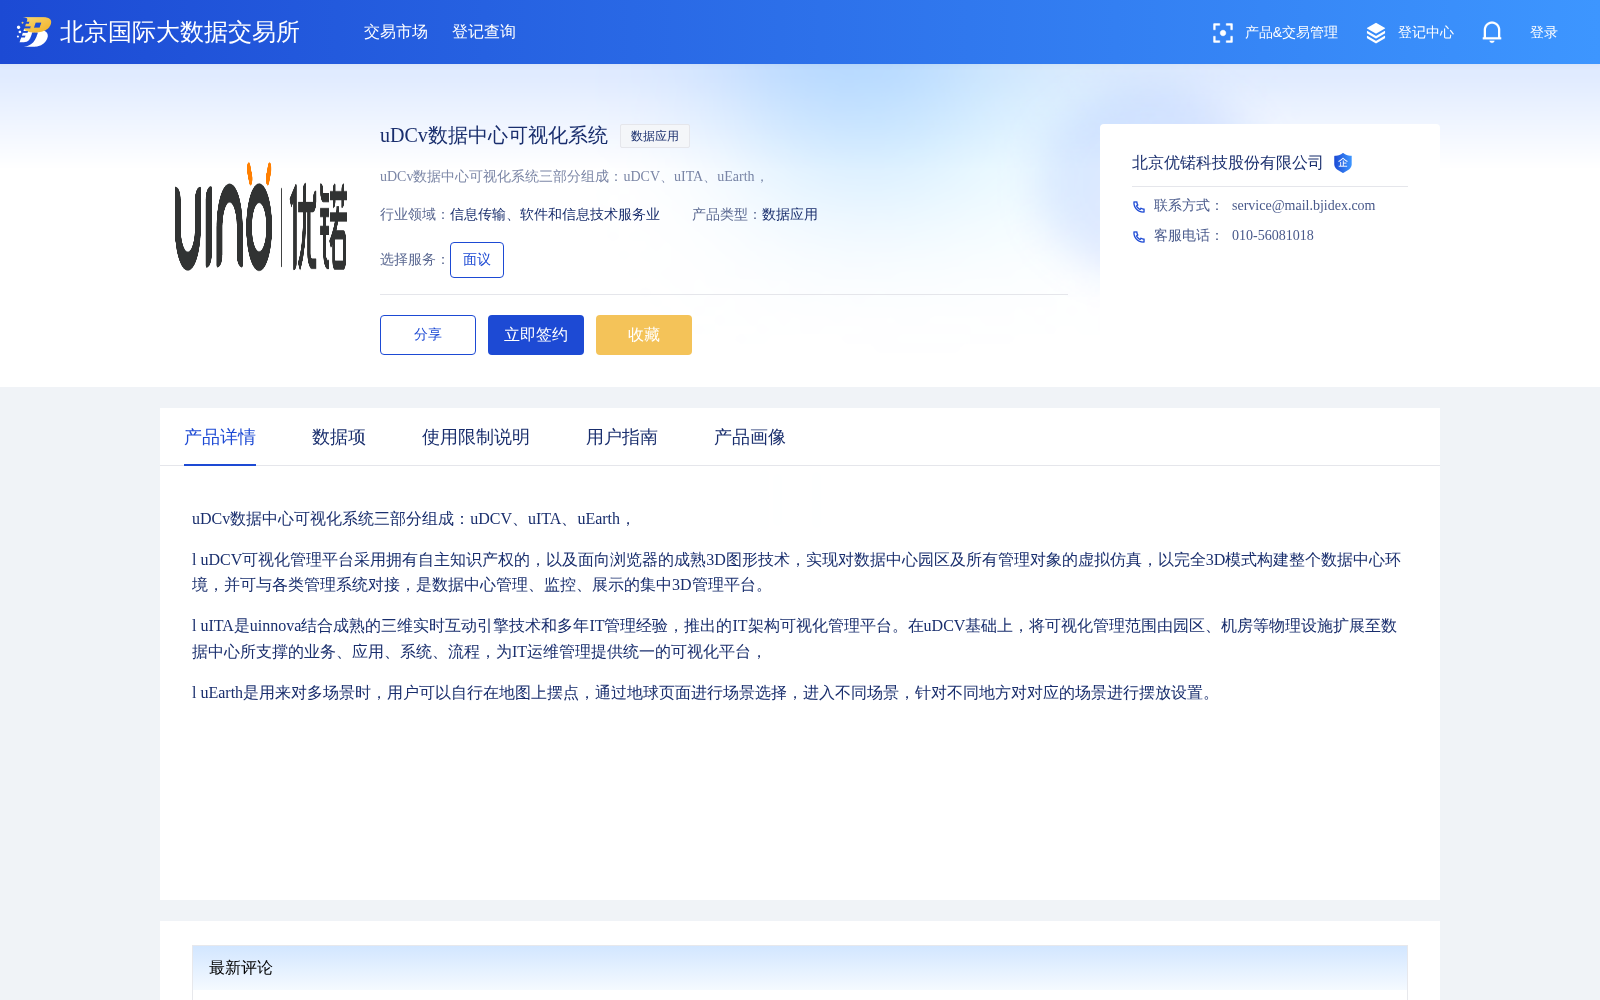This screenshot has height=1000, width=1600.
Task: Open 产品&交易管理 link
Action: [x=1291, y=33]
